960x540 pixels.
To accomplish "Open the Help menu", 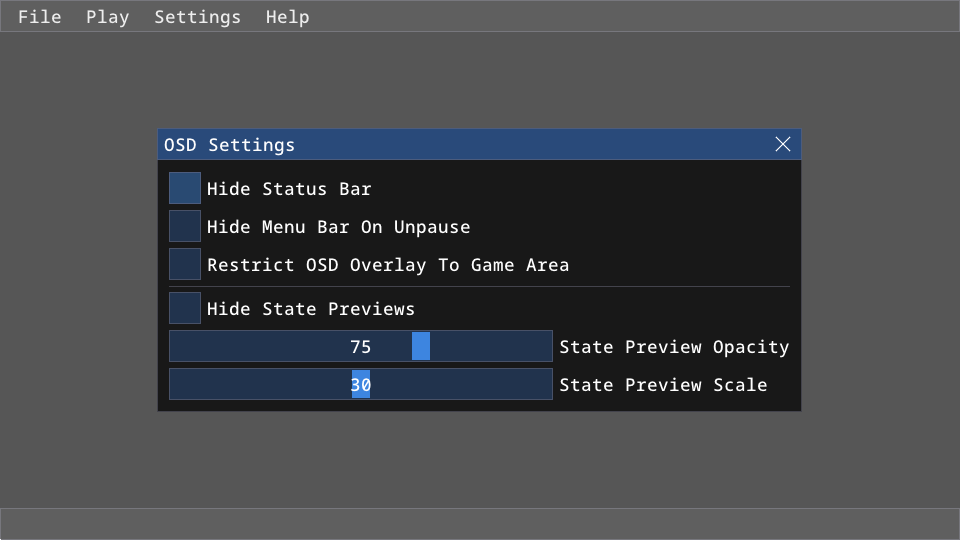I will (x=287, y=17).
